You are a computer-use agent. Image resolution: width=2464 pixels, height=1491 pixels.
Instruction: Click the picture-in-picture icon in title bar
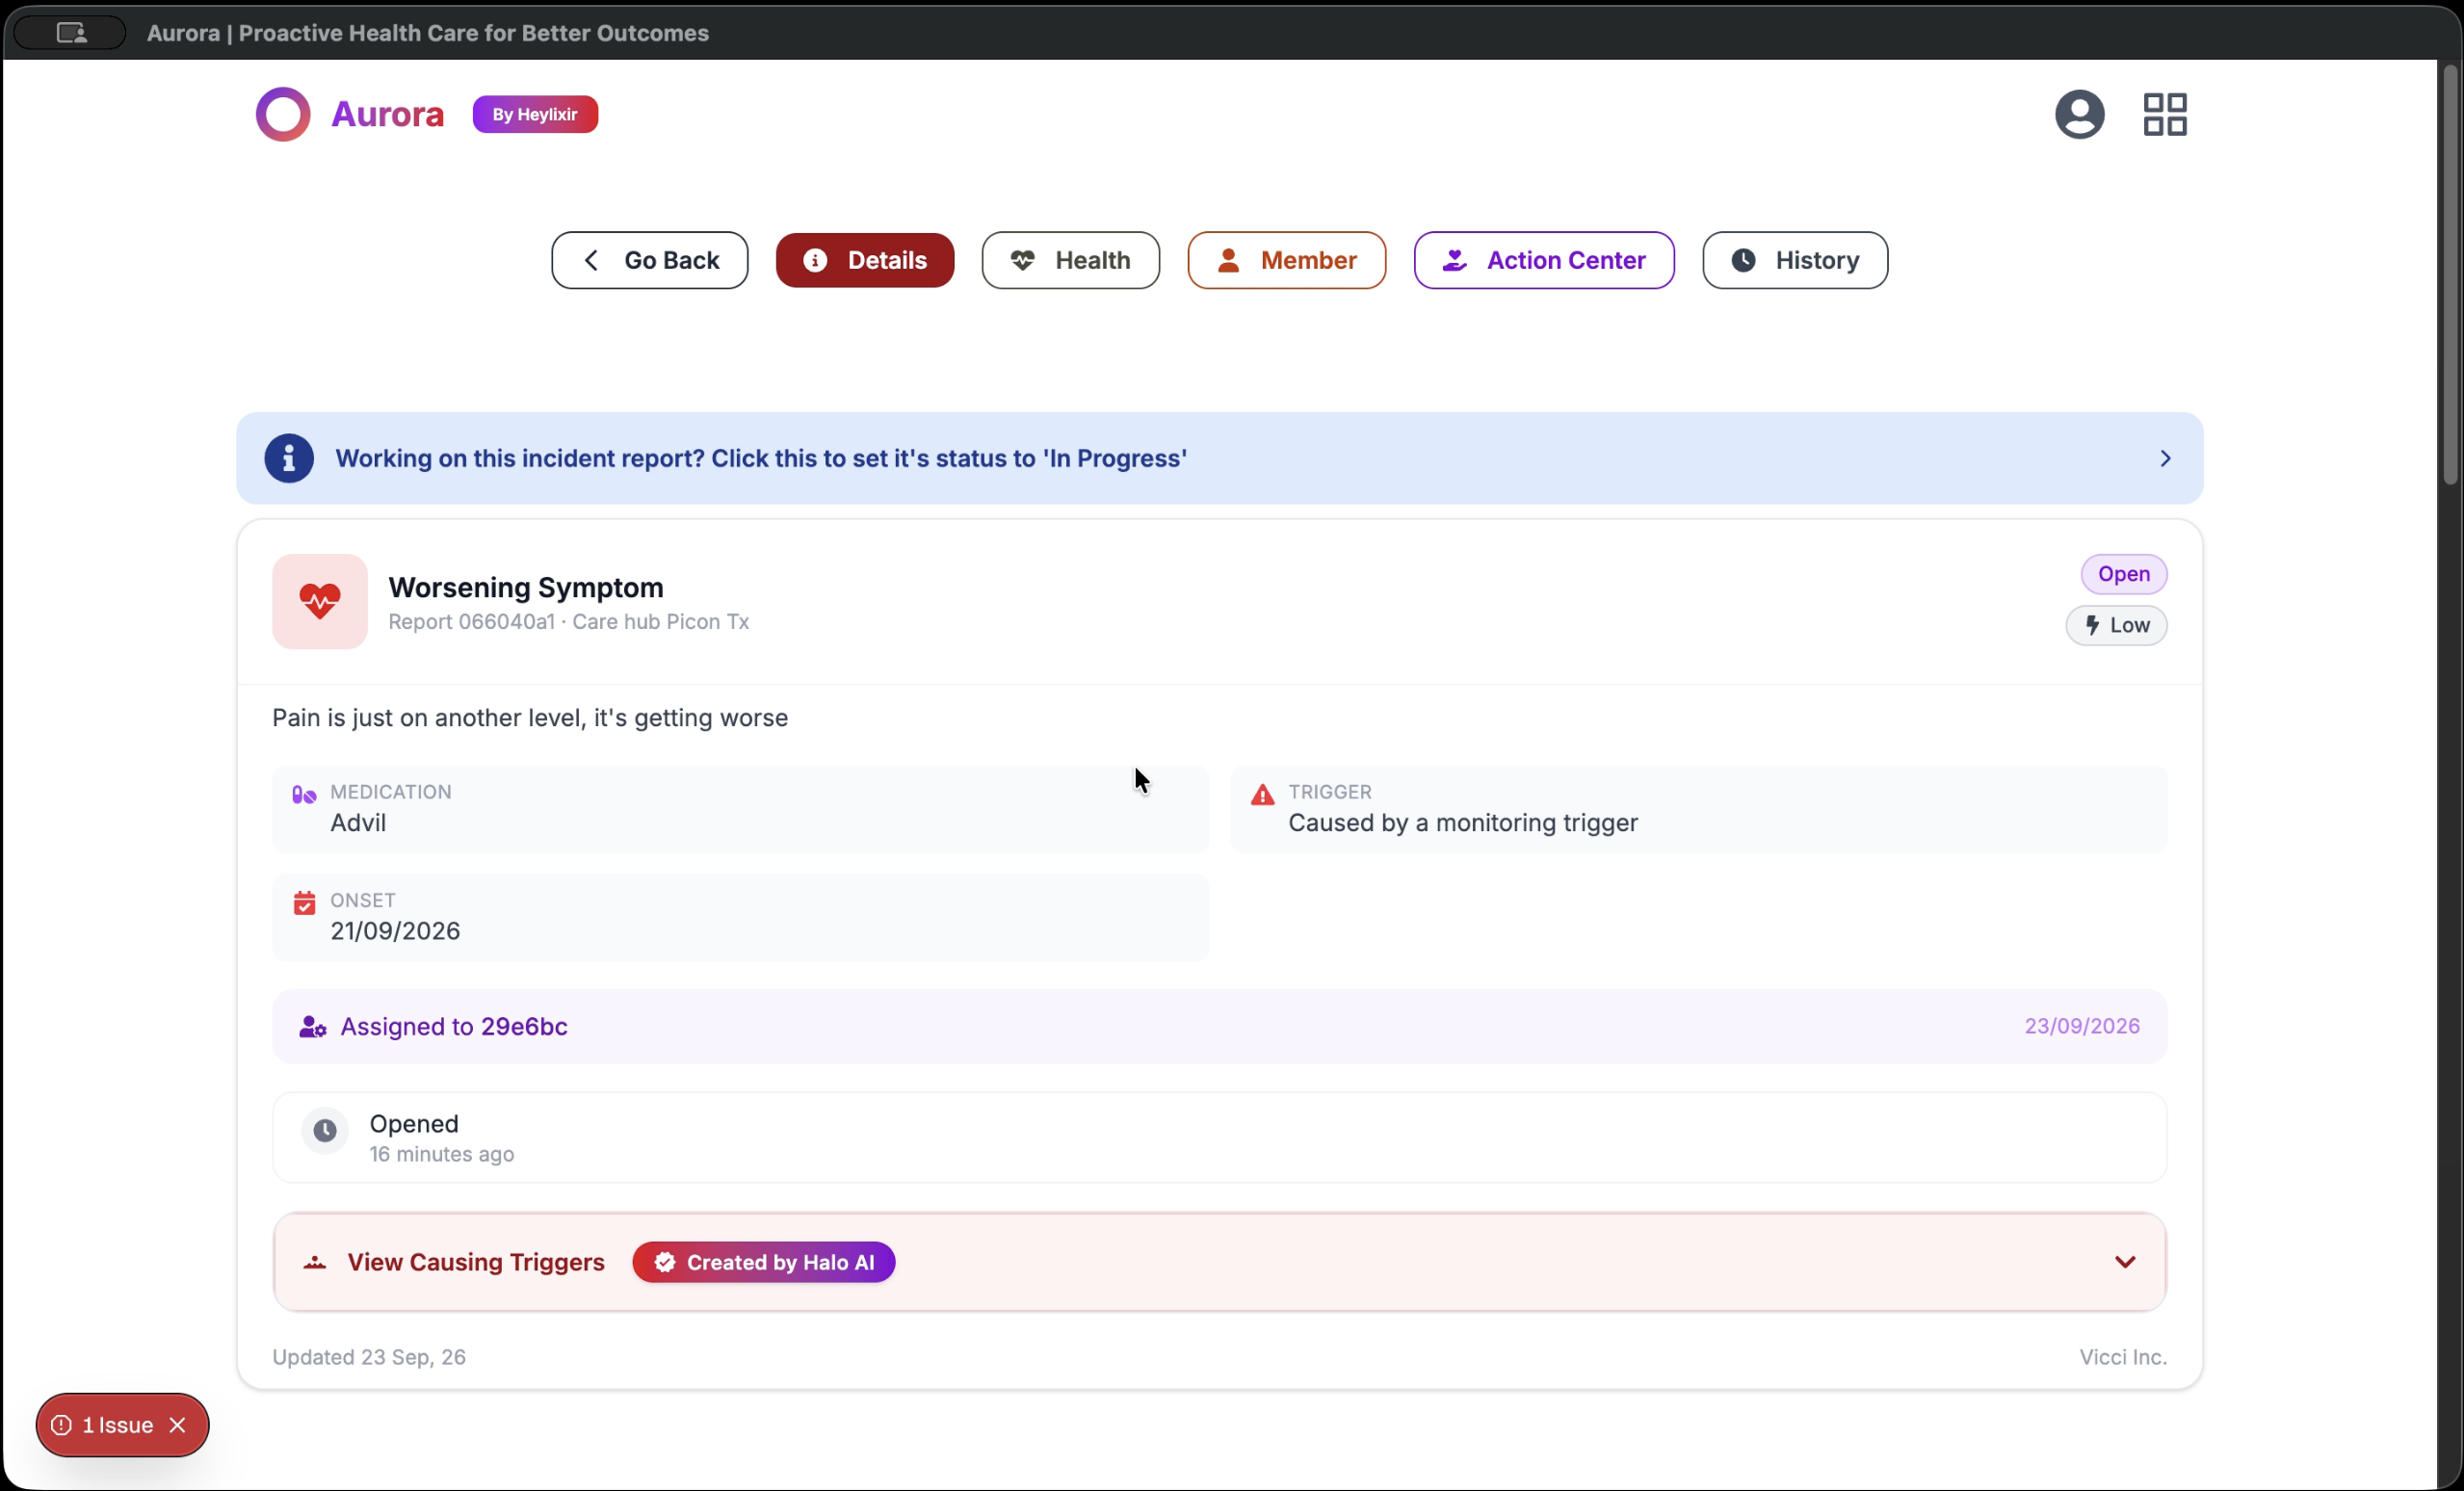coord(71,33)
